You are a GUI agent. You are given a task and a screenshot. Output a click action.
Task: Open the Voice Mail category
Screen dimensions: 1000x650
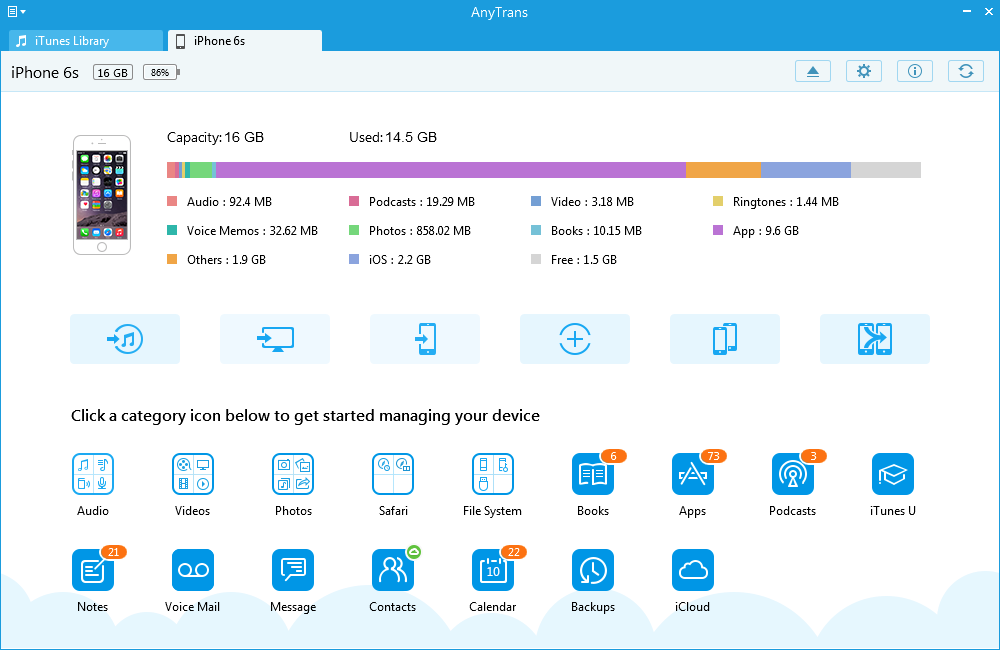(x=193, y=570)
